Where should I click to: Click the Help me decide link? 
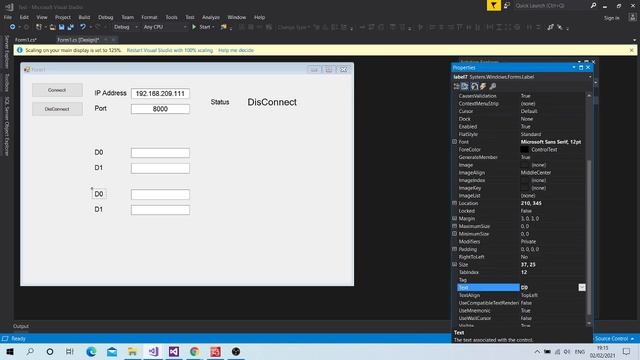pyautogui.click(x=236, y=50)
